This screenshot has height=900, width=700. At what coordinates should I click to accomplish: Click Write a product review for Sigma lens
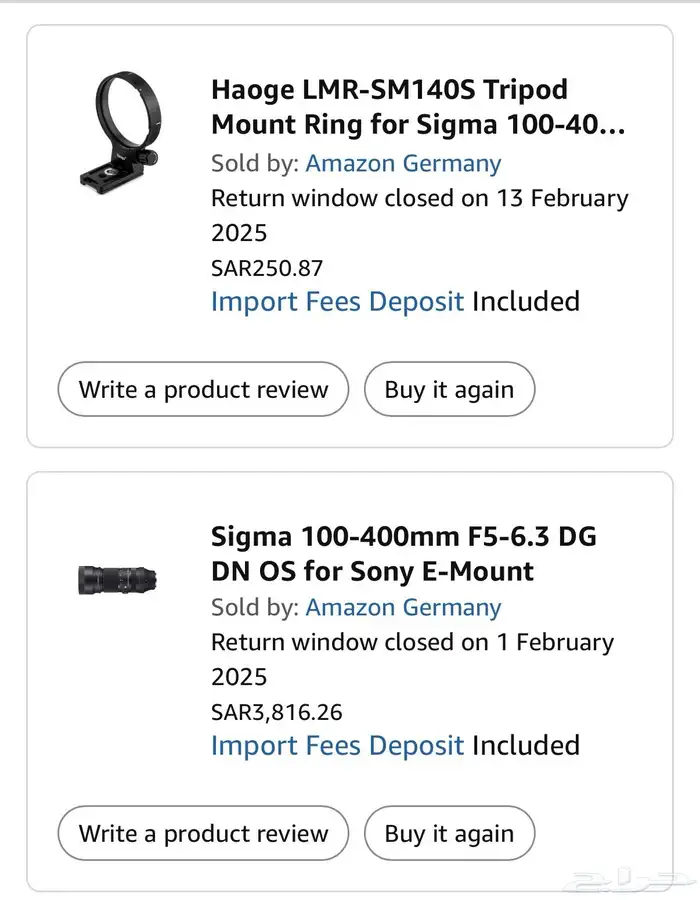[202, 833]
